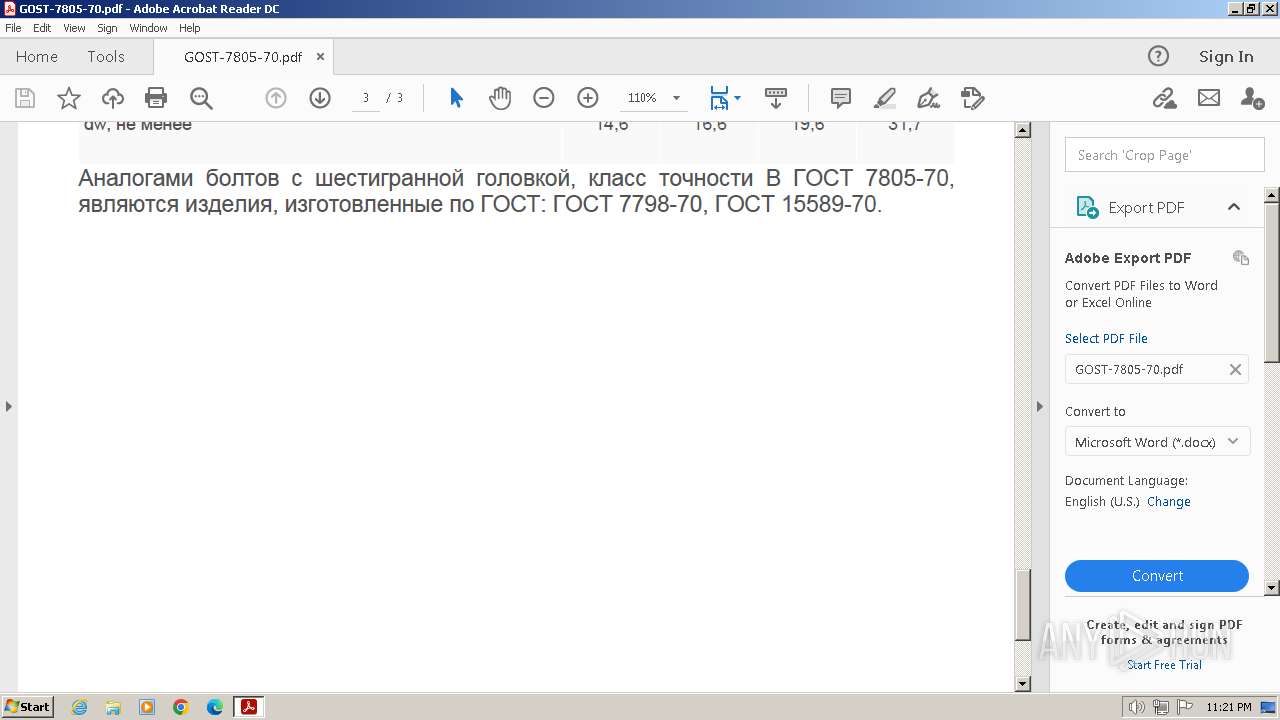Image resolution: width=1280 pixels, height=720 pixels.
Task: Collapse the right tools pane
Action: click(x=1039, y=406)
